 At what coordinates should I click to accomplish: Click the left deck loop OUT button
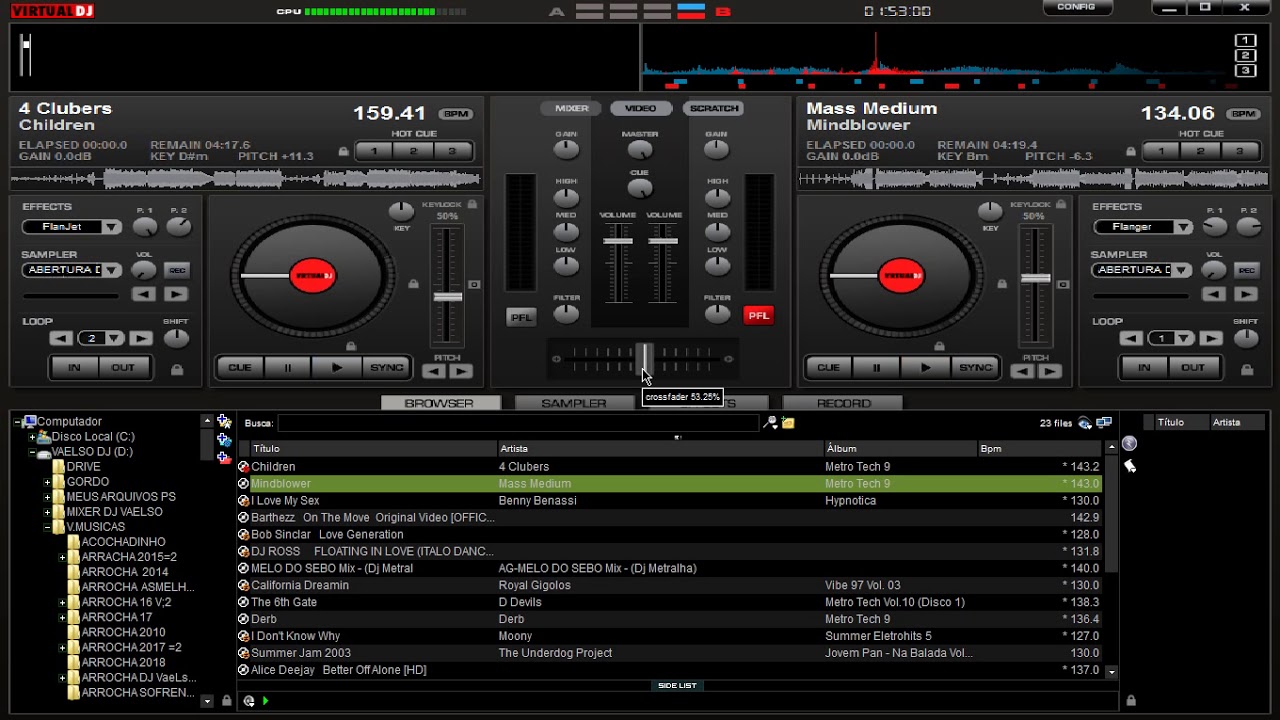123,368
